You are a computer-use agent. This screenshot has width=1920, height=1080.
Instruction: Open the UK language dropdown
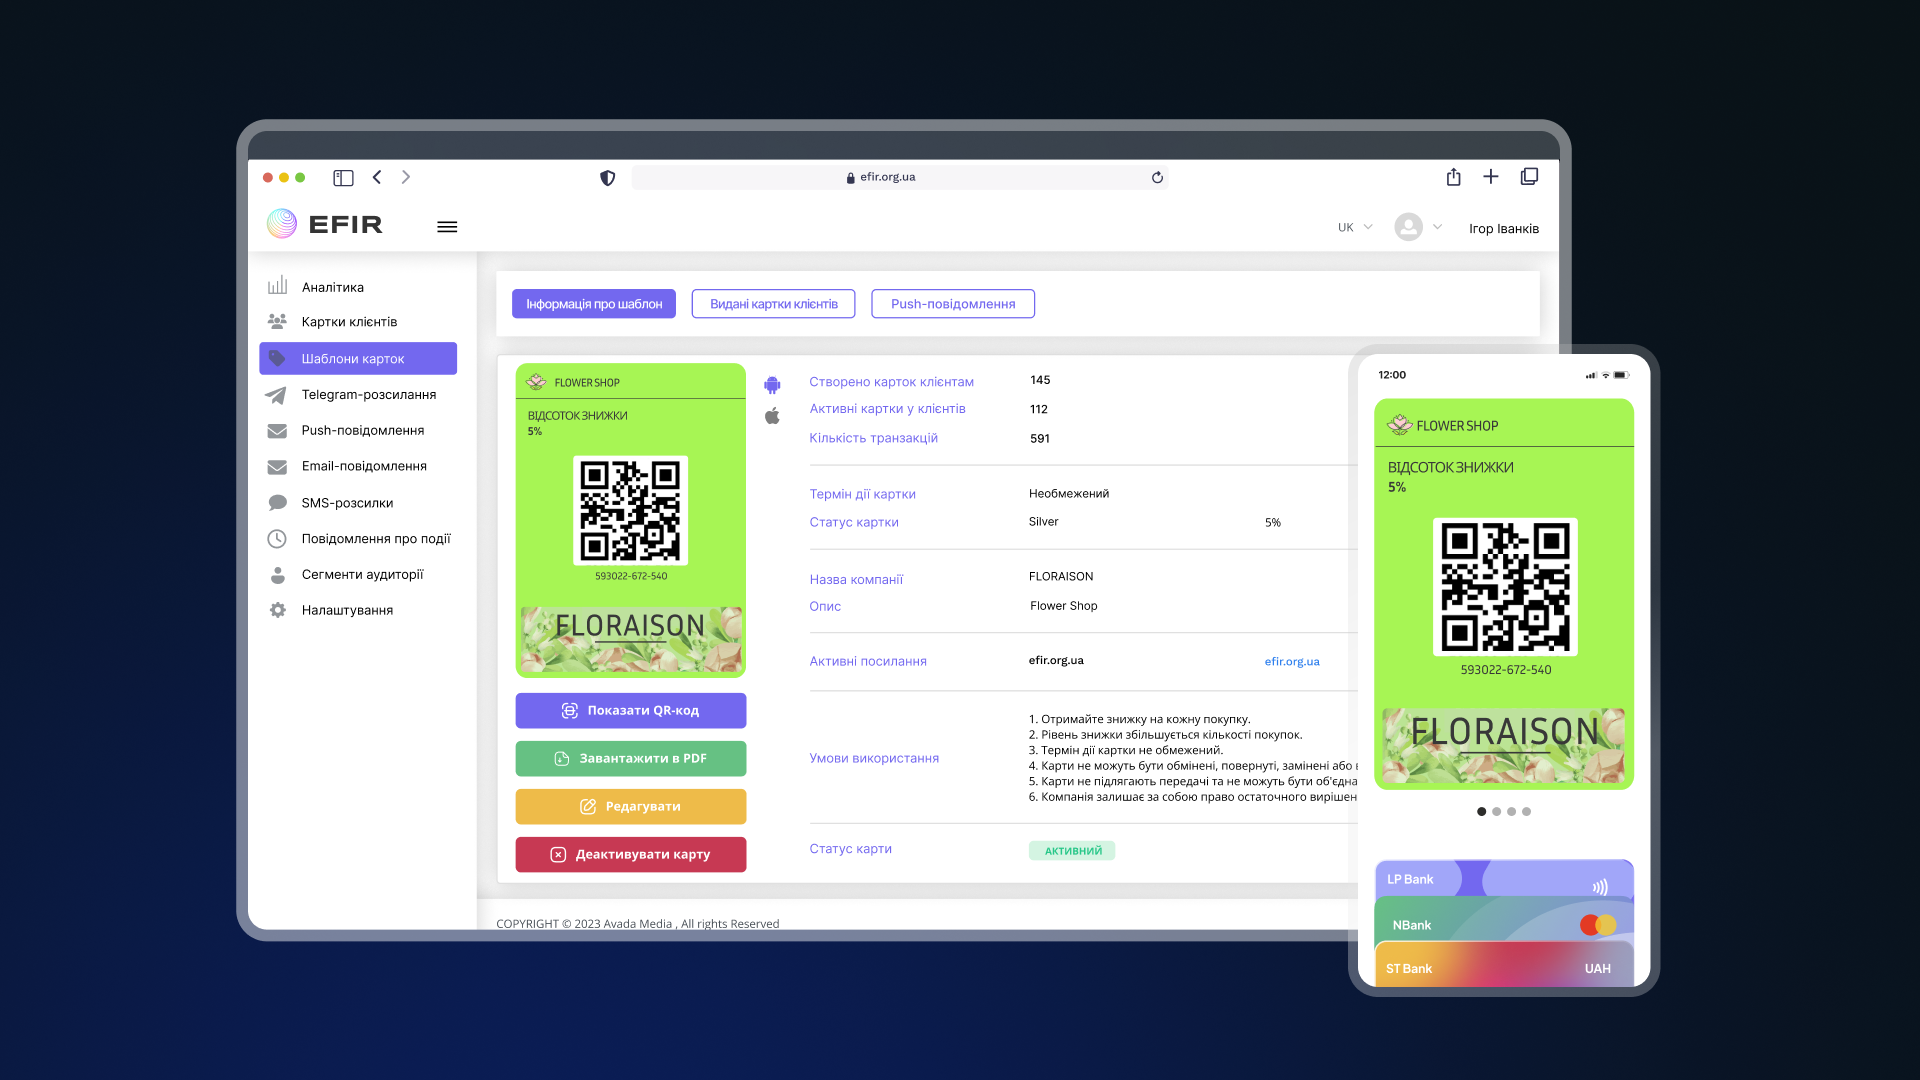pyautogui.click(x=1355, y=228)
